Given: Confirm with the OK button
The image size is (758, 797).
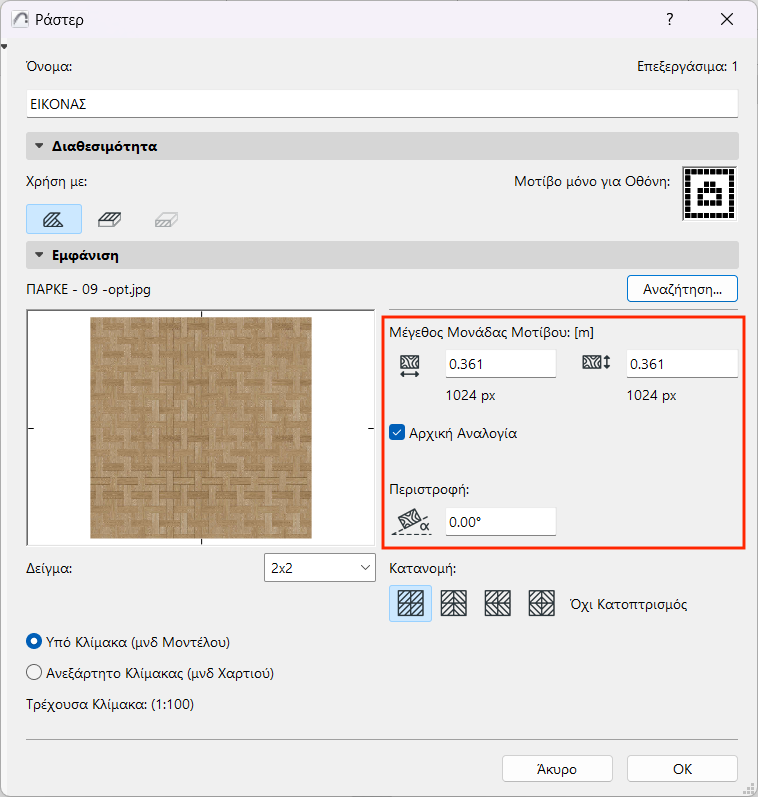Looking at the screenshot, I should tap(682, 769).
